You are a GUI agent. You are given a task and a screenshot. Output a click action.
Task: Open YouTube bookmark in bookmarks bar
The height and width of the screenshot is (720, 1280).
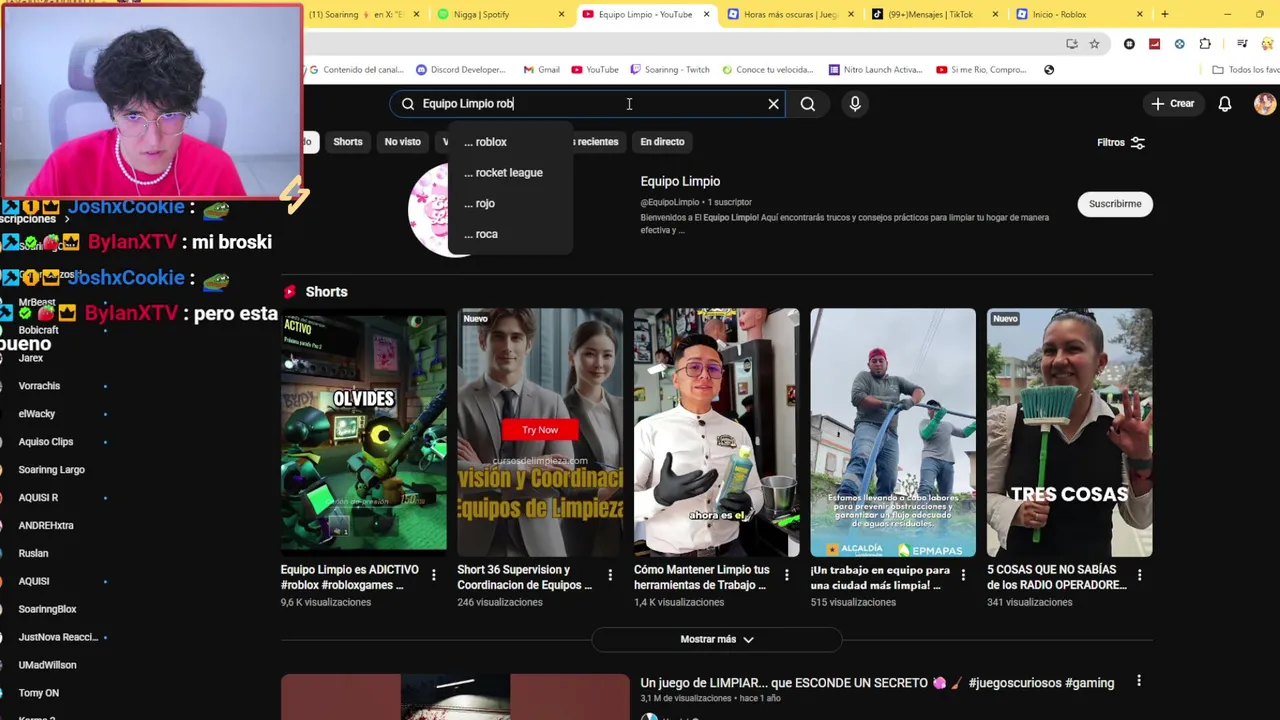595,70
